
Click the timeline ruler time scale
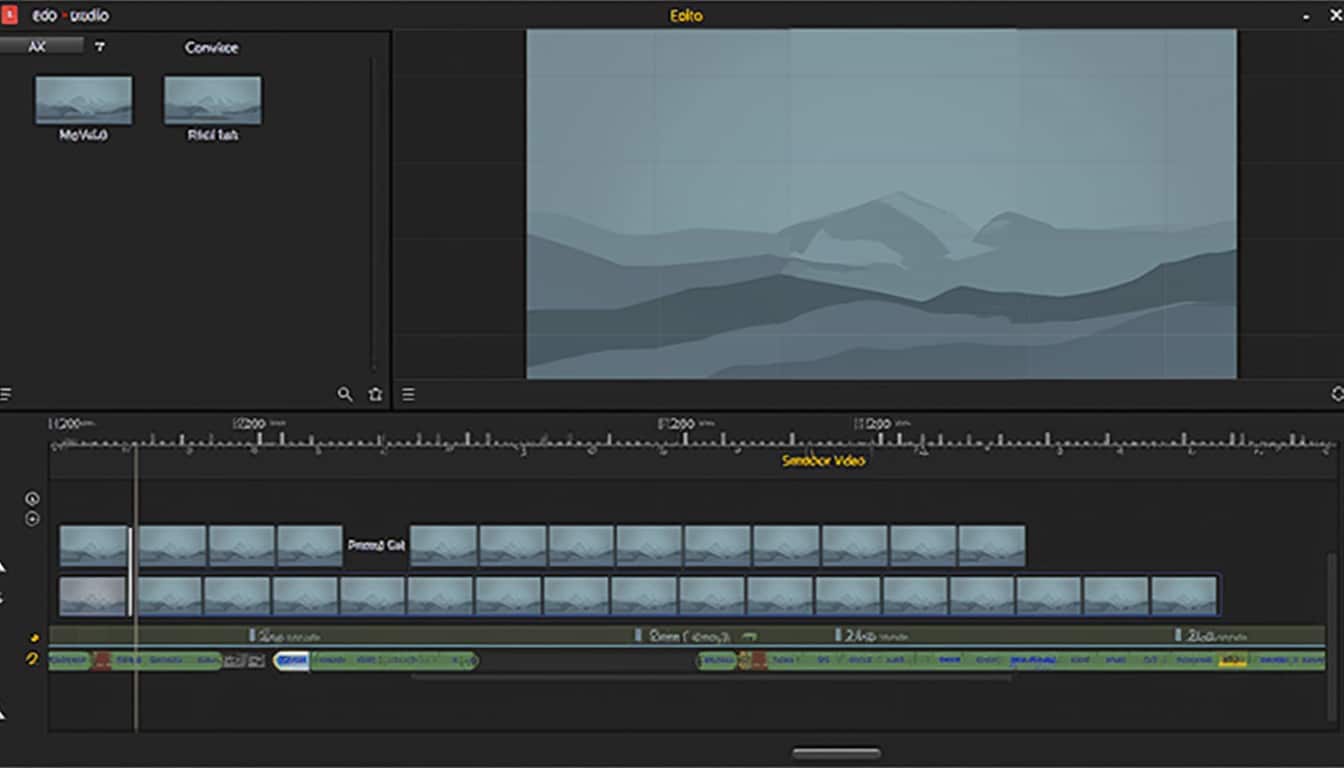click(x=690, y=440)
